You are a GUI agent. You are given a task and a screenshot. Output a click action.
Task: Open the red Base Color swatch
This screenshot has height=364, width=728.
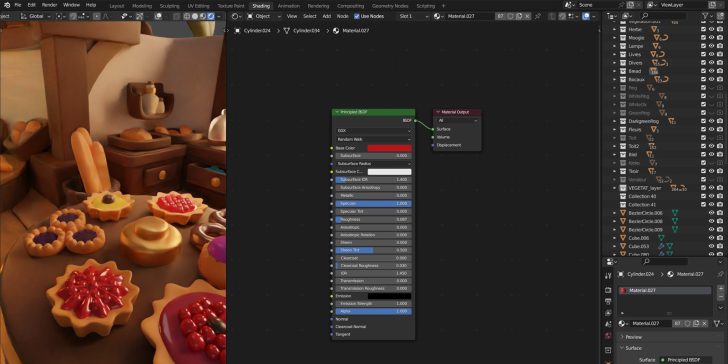[x=390, y=148]
